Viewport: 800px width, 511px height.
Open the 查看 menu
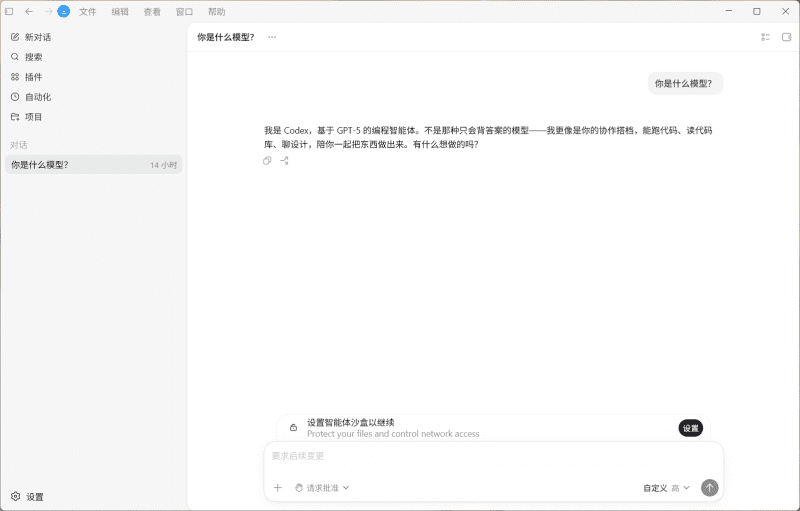point(152,12)
